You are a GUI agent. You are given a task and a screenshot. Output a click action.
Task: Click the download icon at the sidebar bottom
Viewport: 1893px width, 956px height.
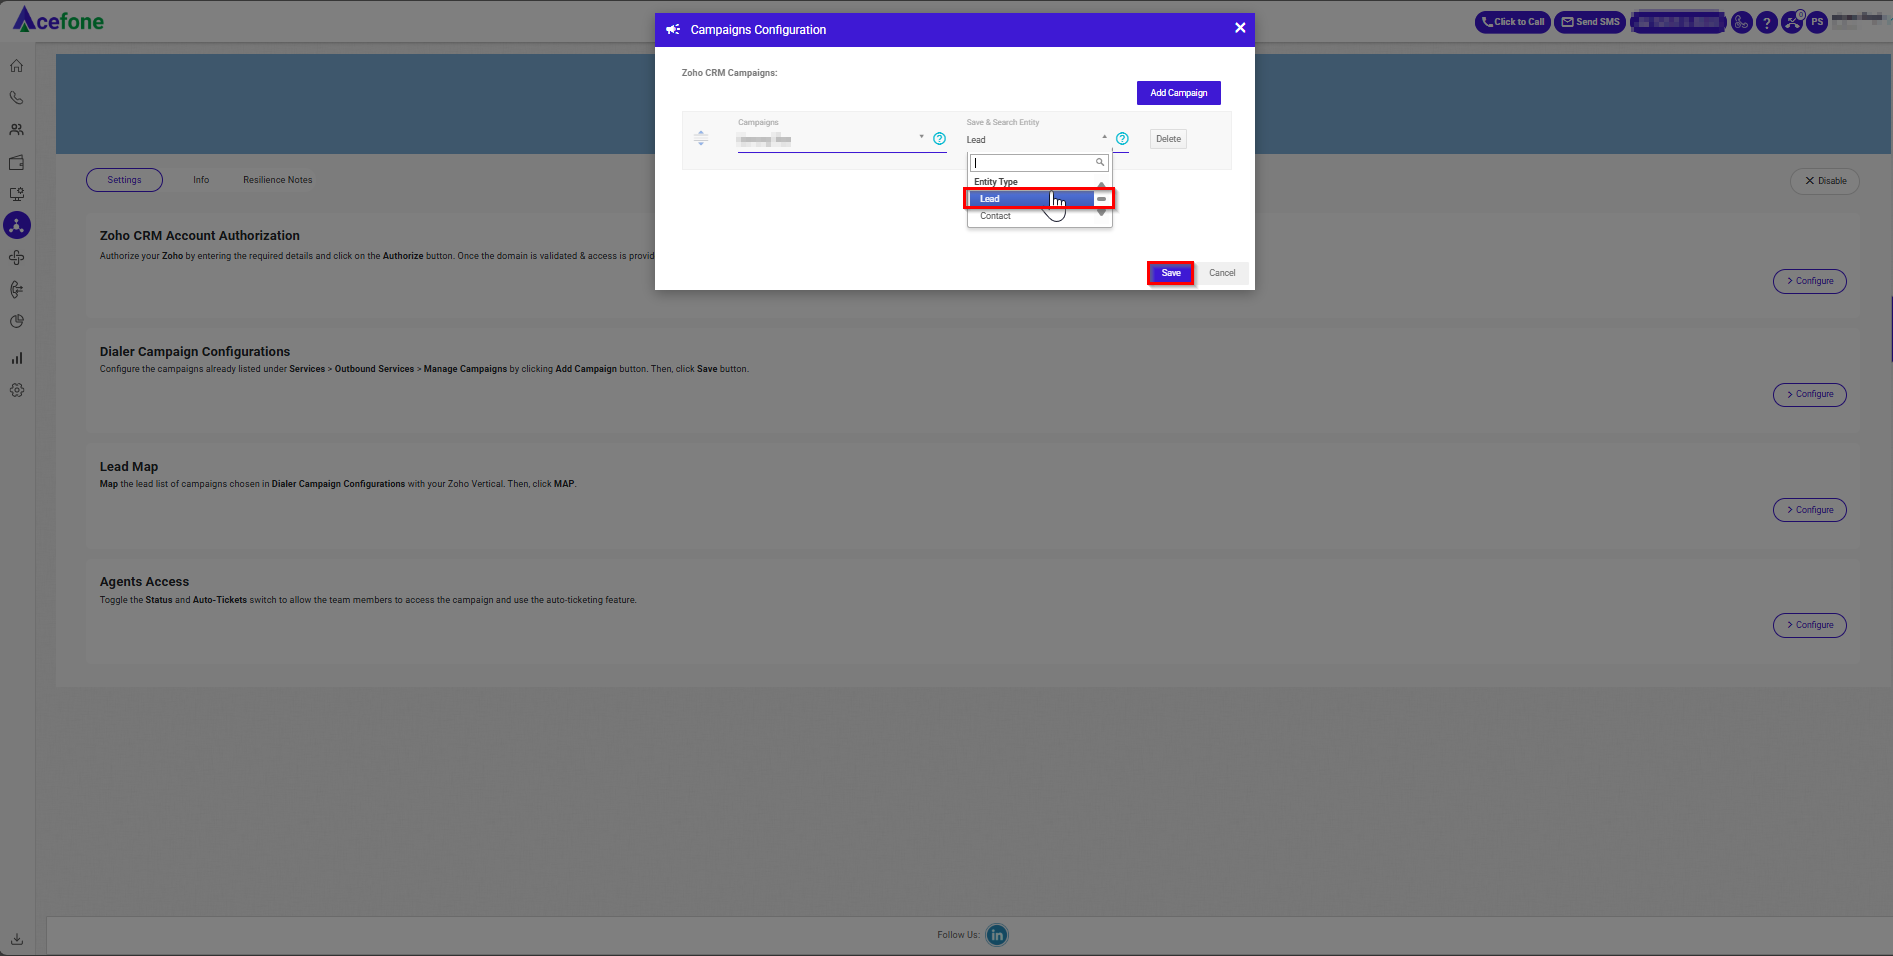[x=17, y=939]
